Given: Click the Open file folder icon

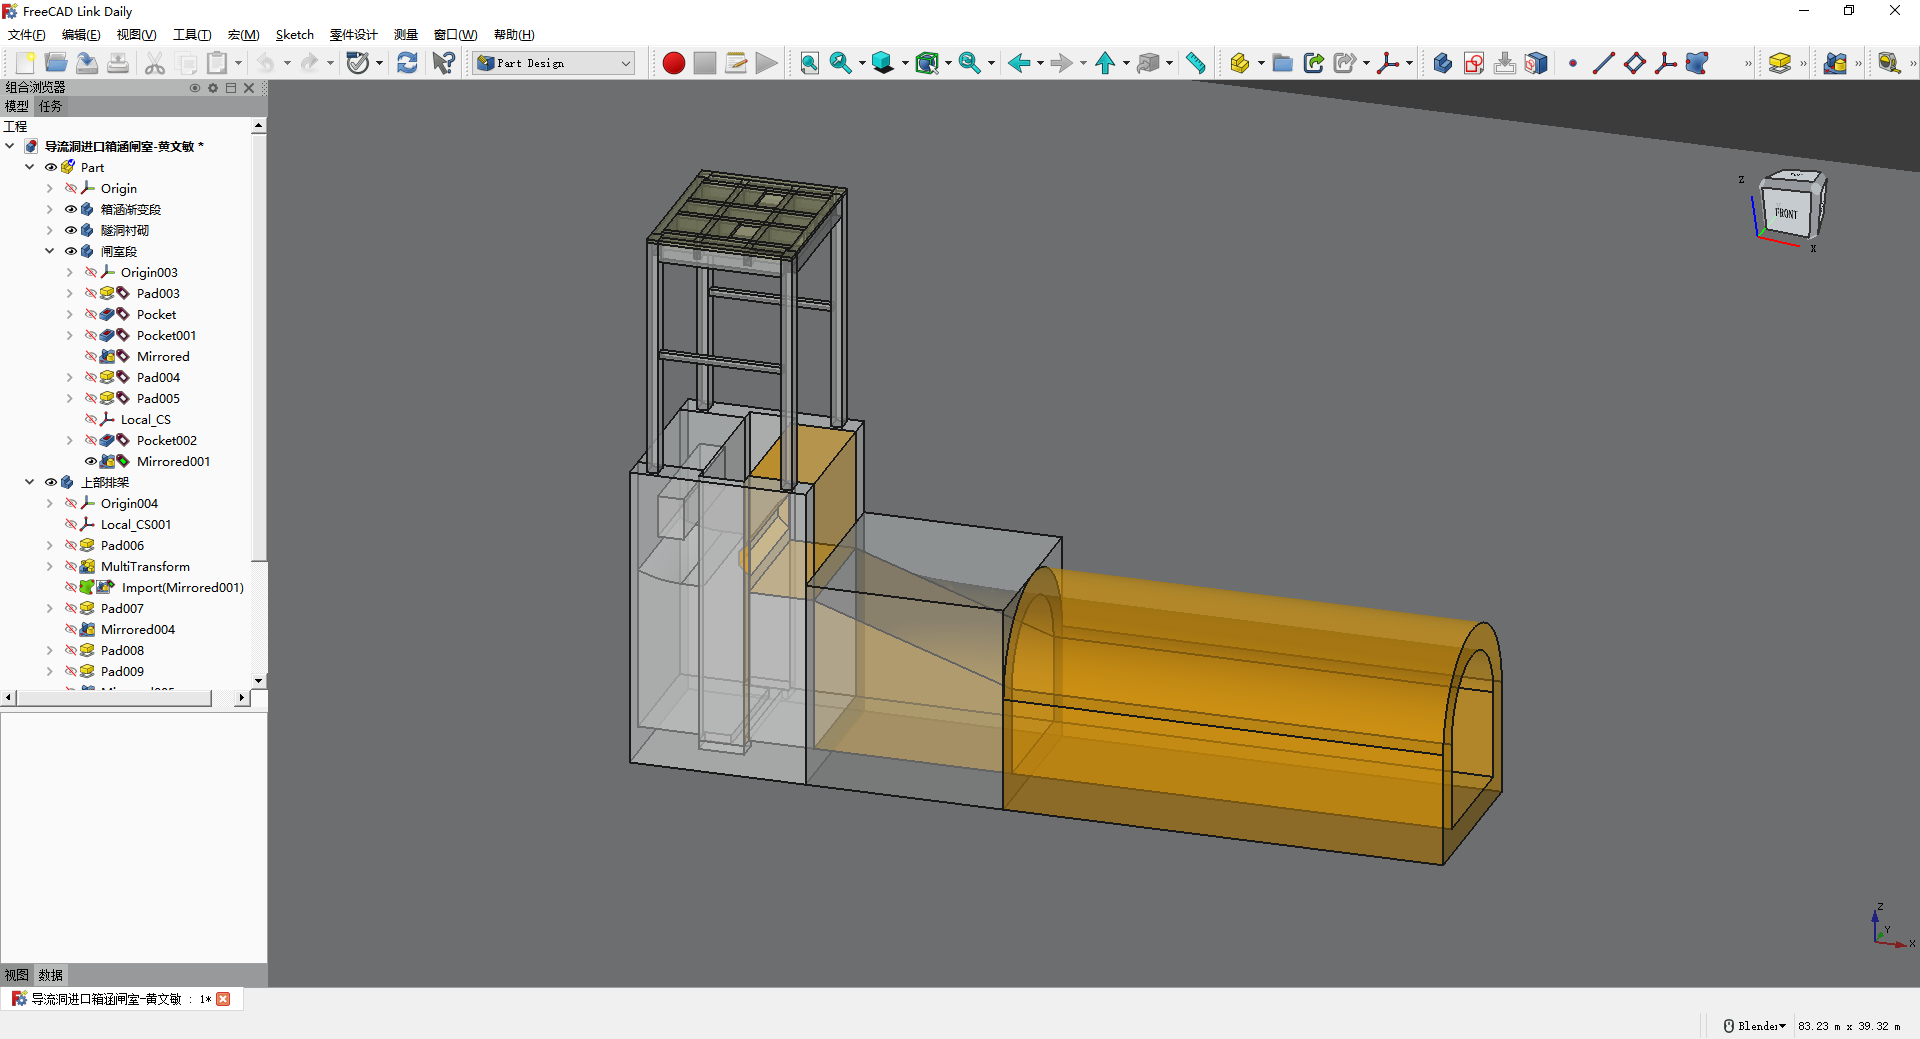Looking at the screenshot, I should coord(56,63).
